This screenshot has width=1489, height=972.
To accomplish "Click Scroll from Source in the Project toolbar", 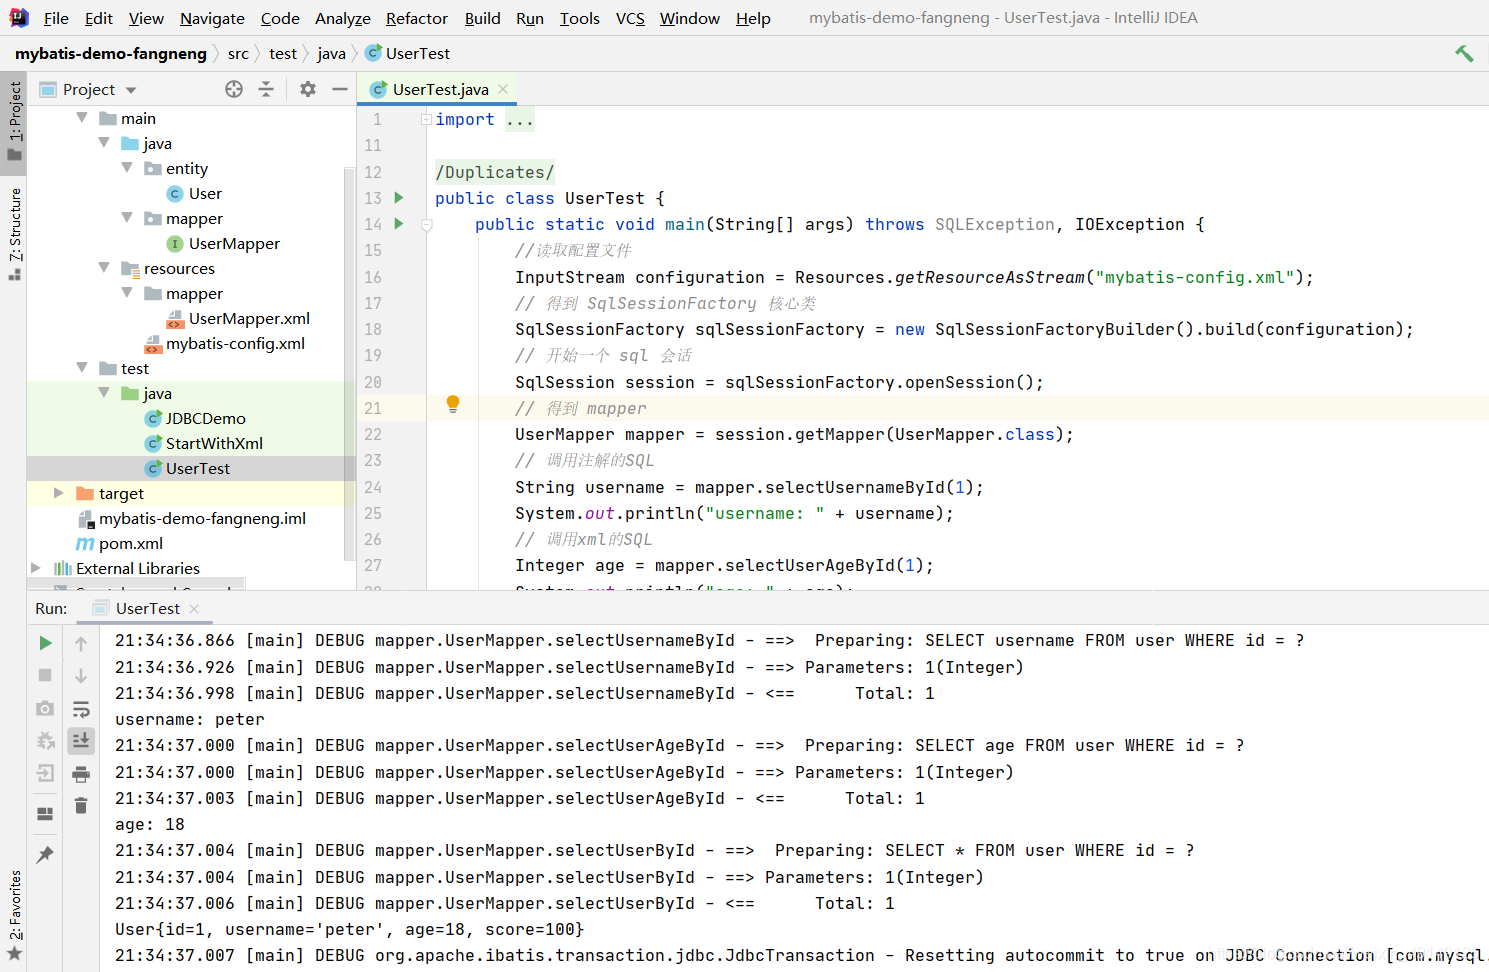I will click(233, 89).
